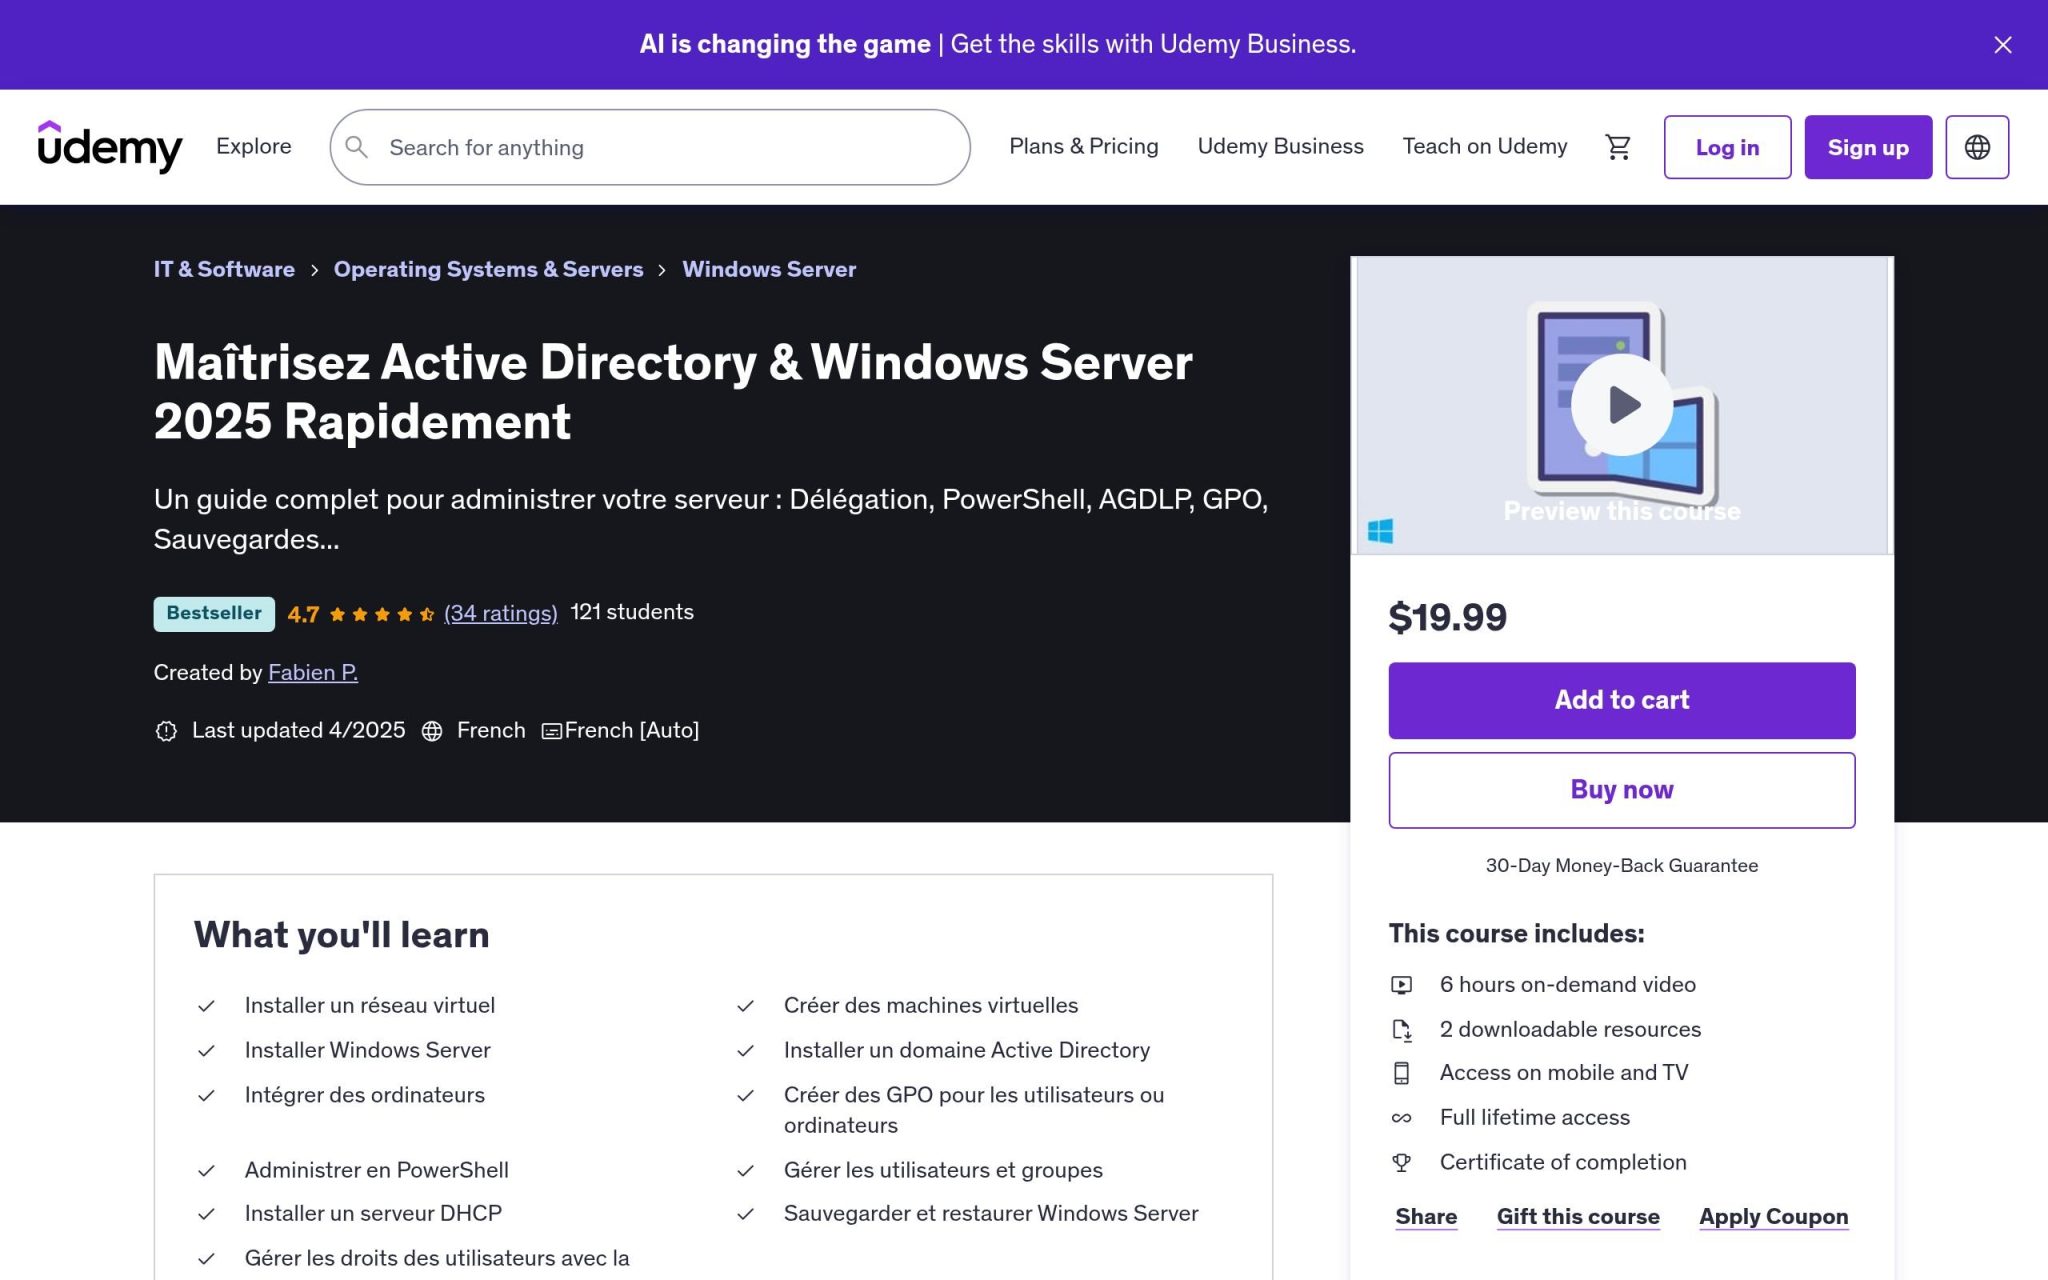Click Apply Coupon
This screenshot has height=1280, width=2048.
tap(1773, 1217)
